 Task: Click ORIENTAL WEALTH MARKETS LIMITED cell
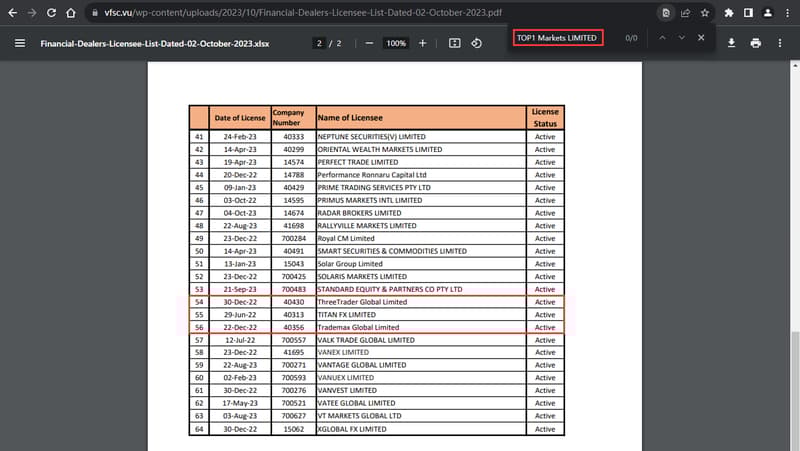click(421, 149)
